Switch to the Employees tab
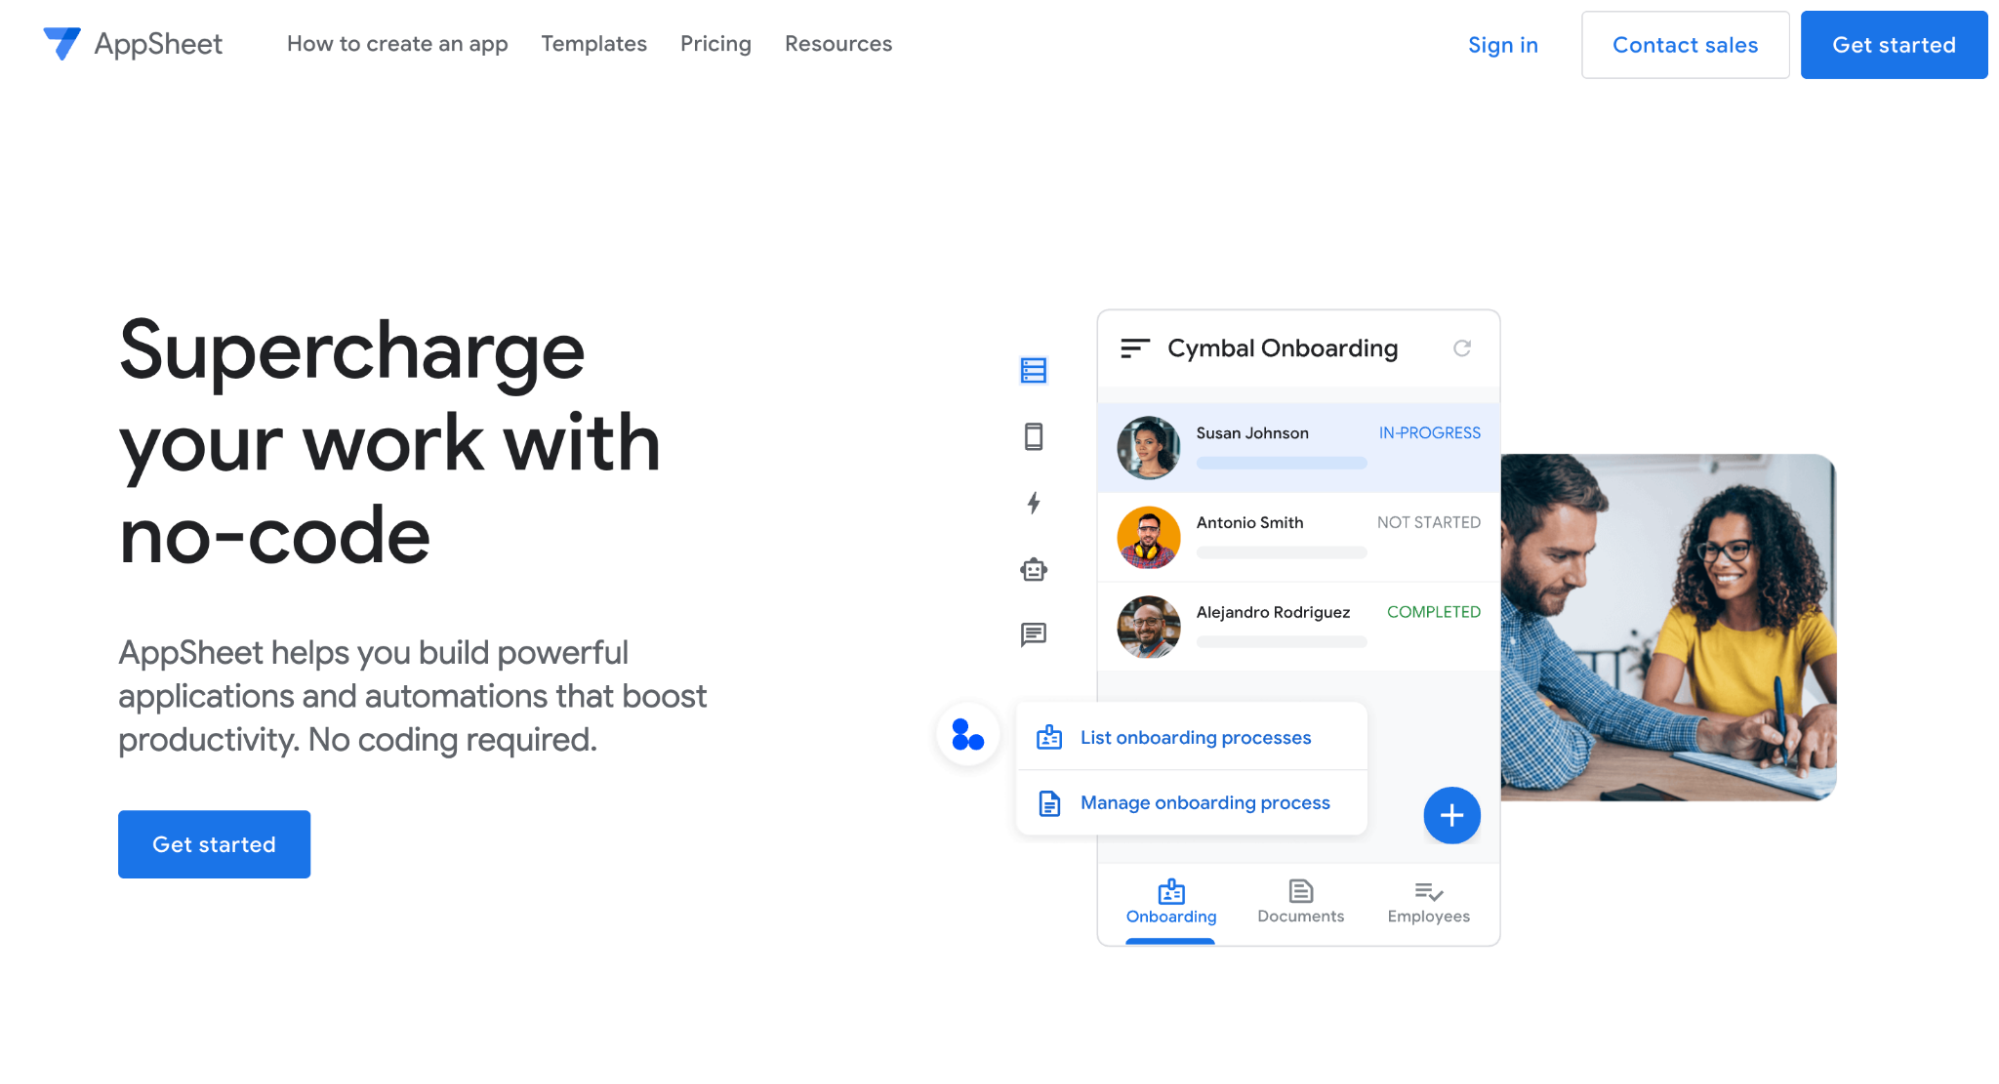 pyautogui.click(x=1428, y=901)
